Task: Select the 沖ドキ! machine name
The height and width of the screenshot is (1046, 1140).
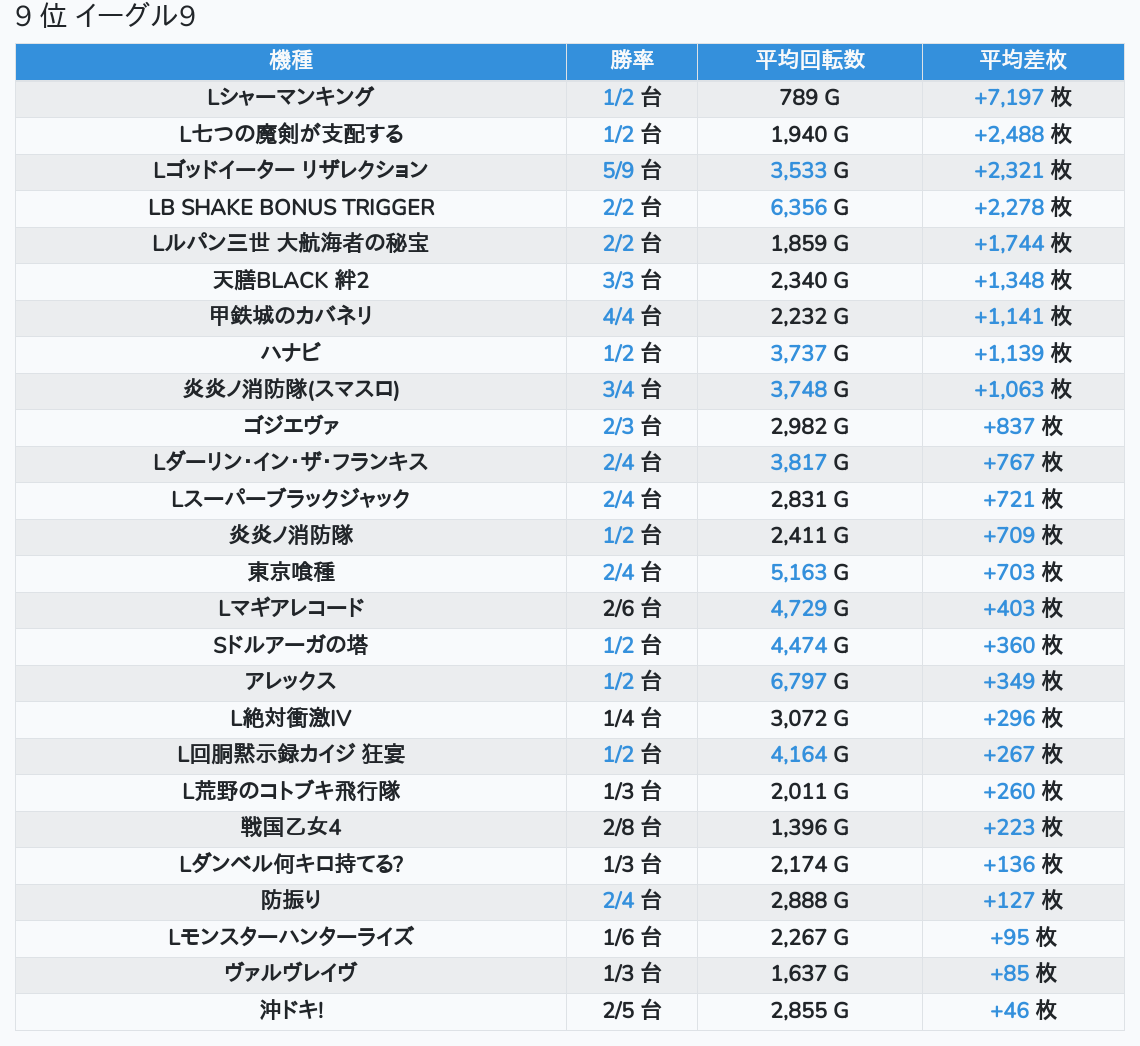Action: click(x=291, y=1010)
